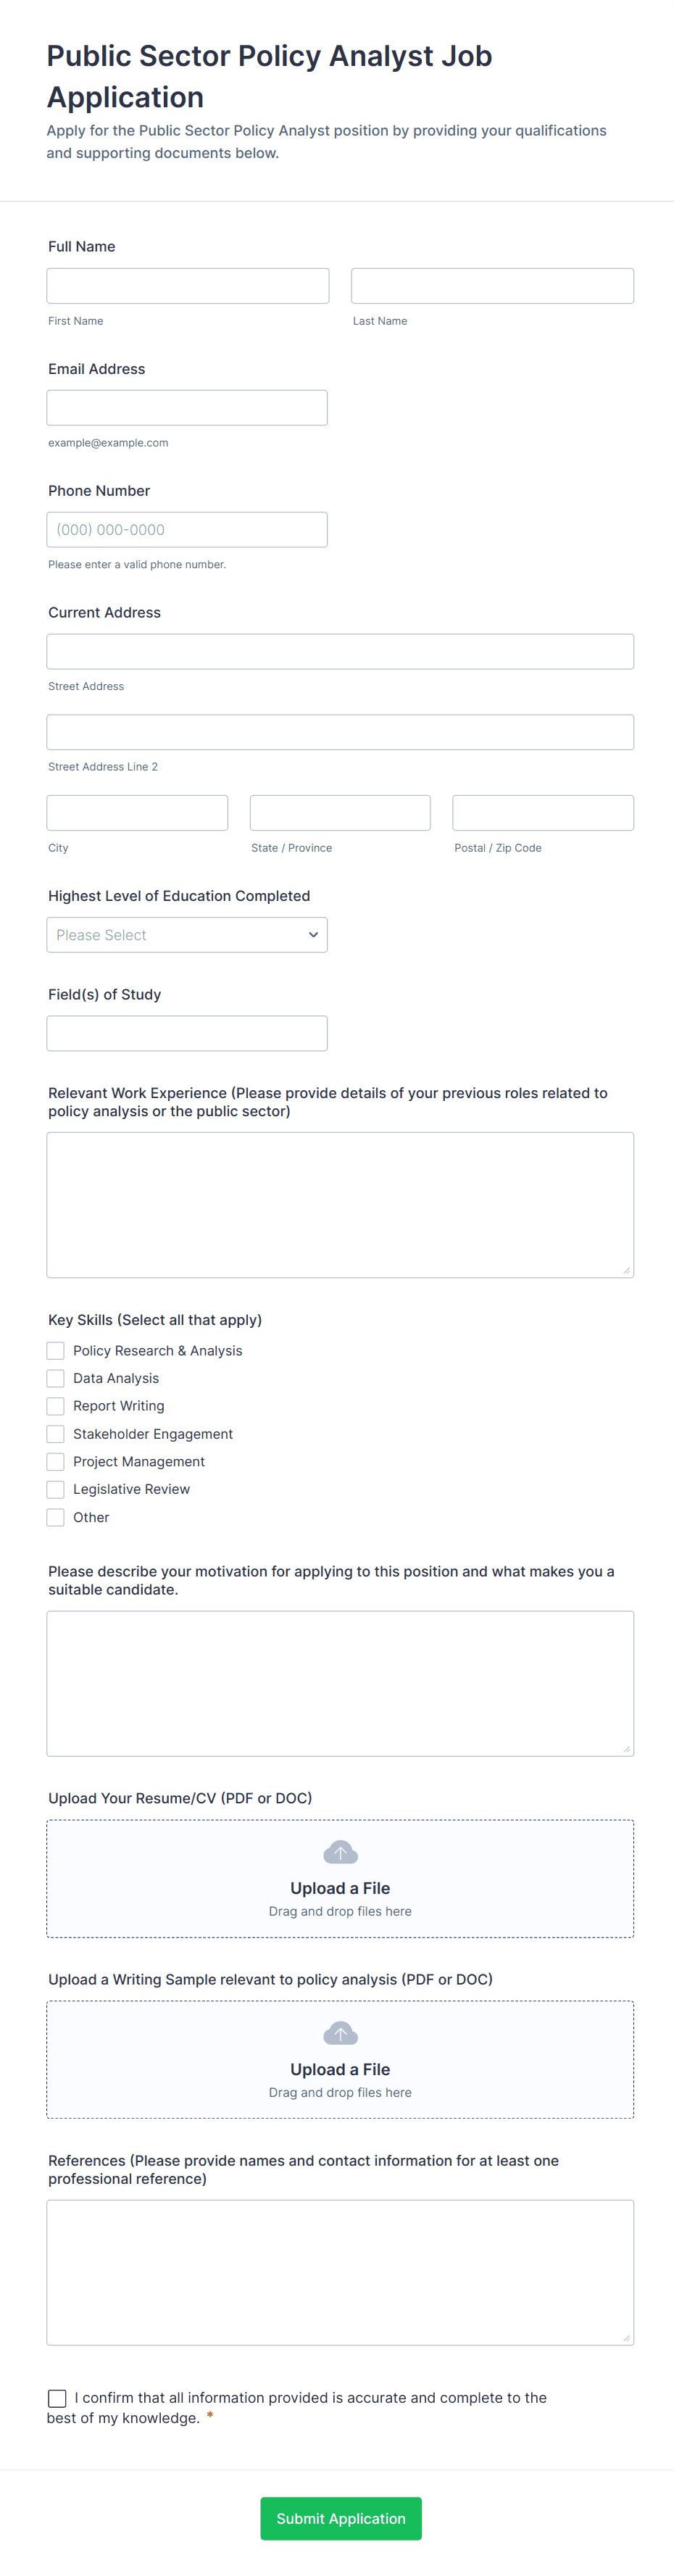
Task: Tick the Data Analysis checkbox
Action: [x=56, y=1379]
